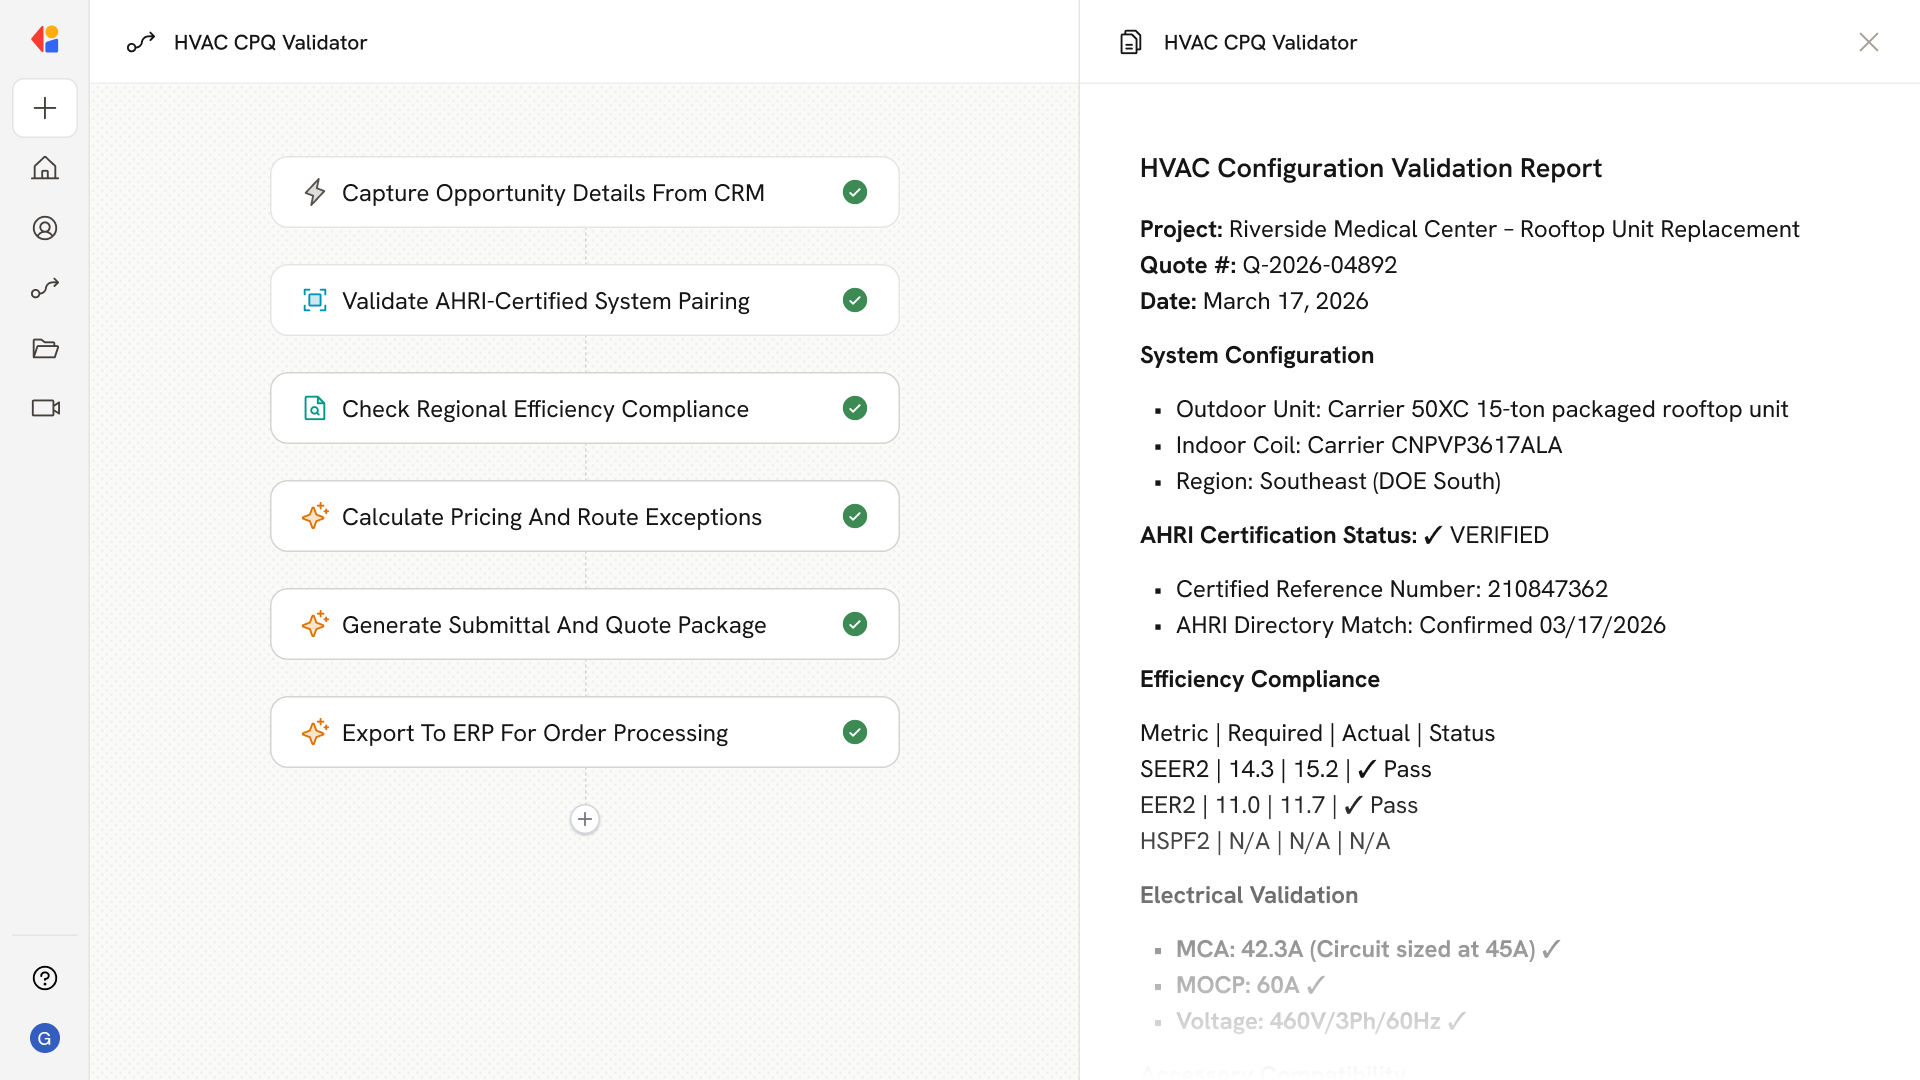The image size is (1920, 1080).
Task: Open Calculate Pricing And Route Exceptions step
Action: pos(551,517)
